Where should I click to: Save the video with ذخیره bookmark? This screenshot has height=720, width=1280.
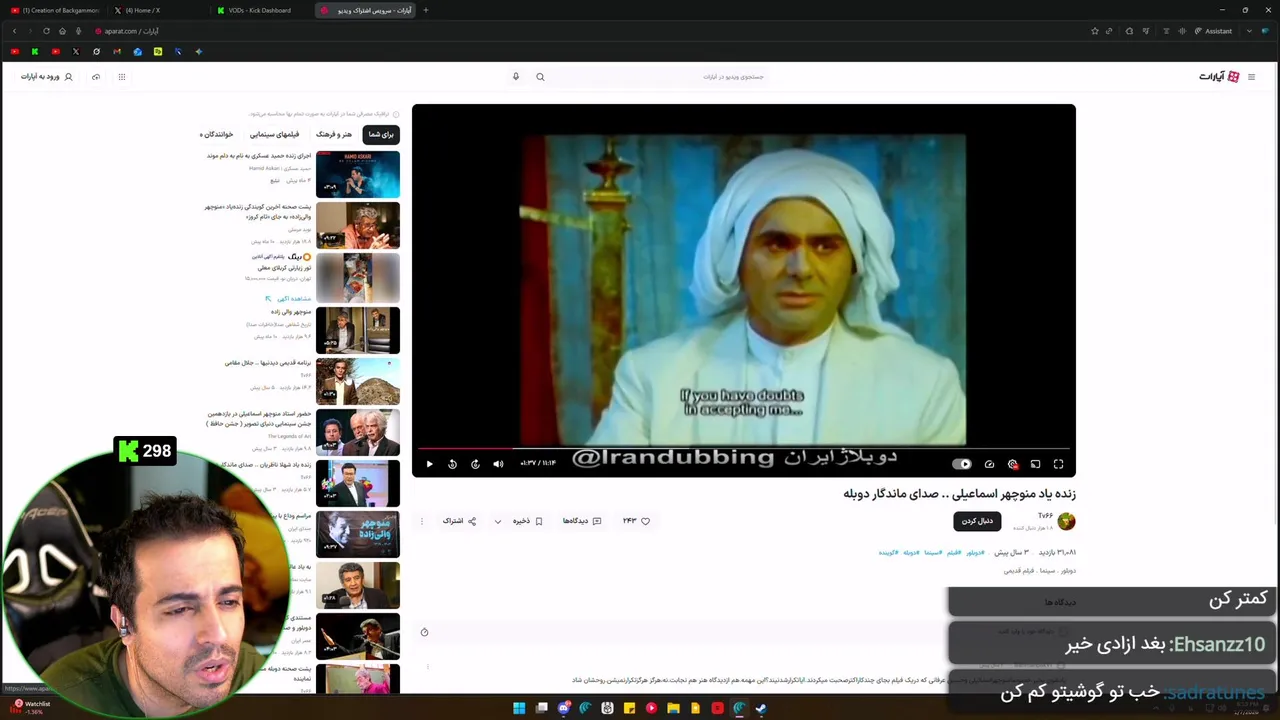click(527, 521)
